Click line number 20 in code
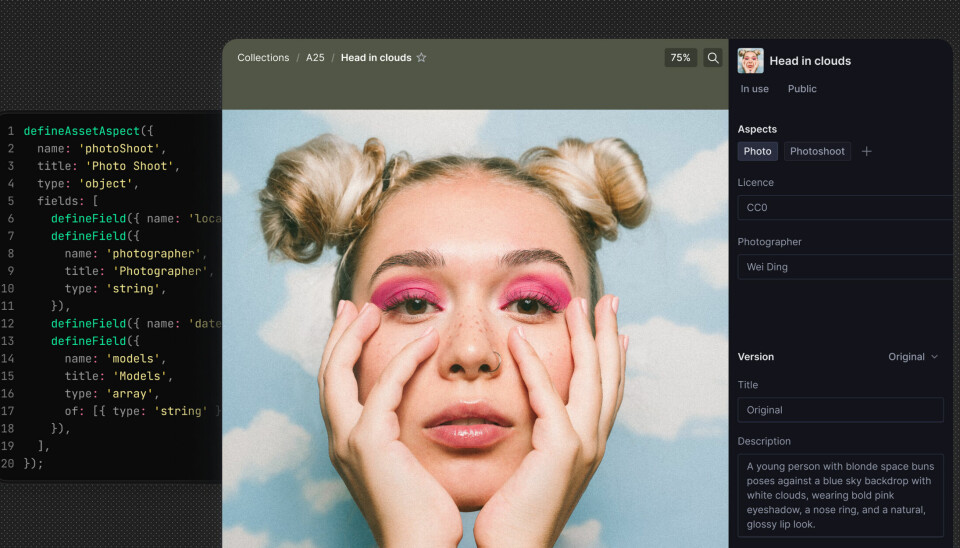Screen dimensions: 960x548 click(x=7, y=464)
